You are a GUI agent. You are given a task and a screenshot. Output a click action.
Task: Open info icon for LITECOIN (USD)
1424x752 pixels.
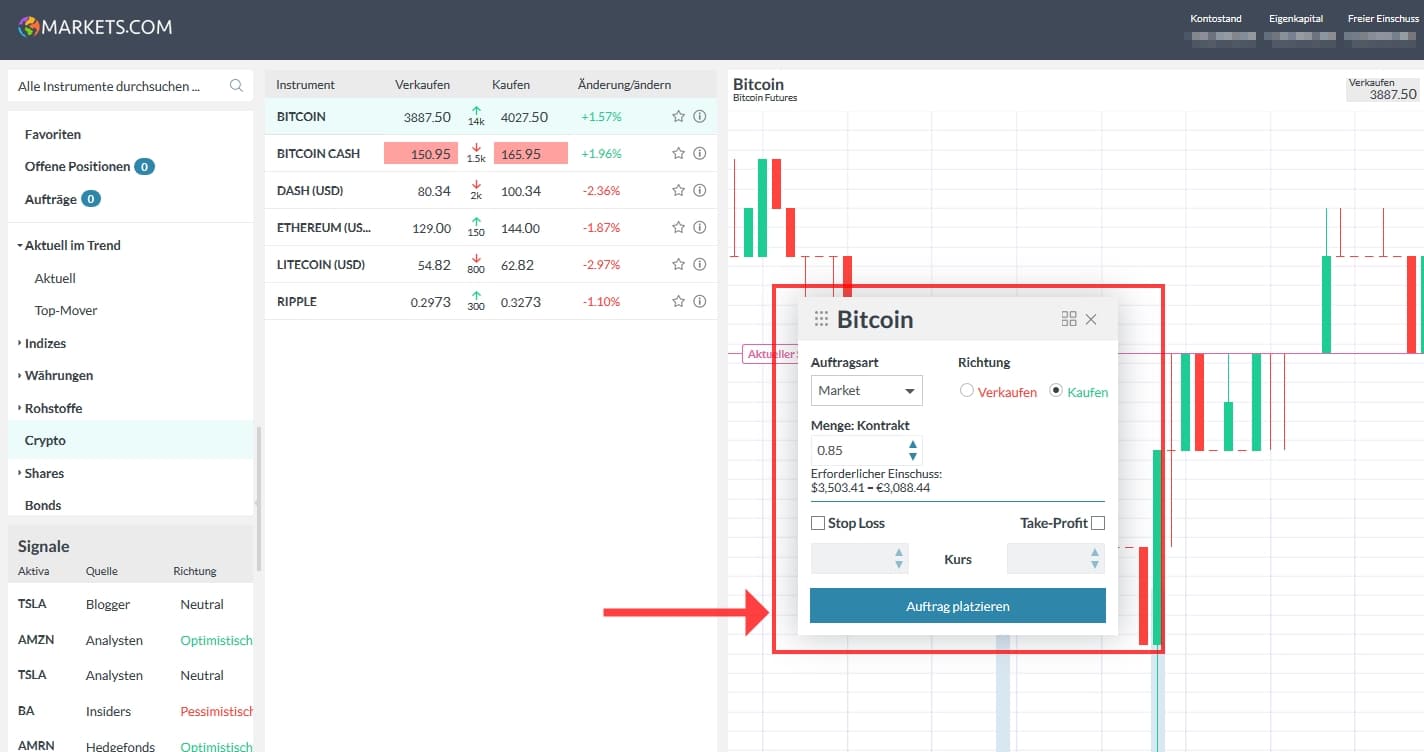pyautogui.click(x=700, y=265)
